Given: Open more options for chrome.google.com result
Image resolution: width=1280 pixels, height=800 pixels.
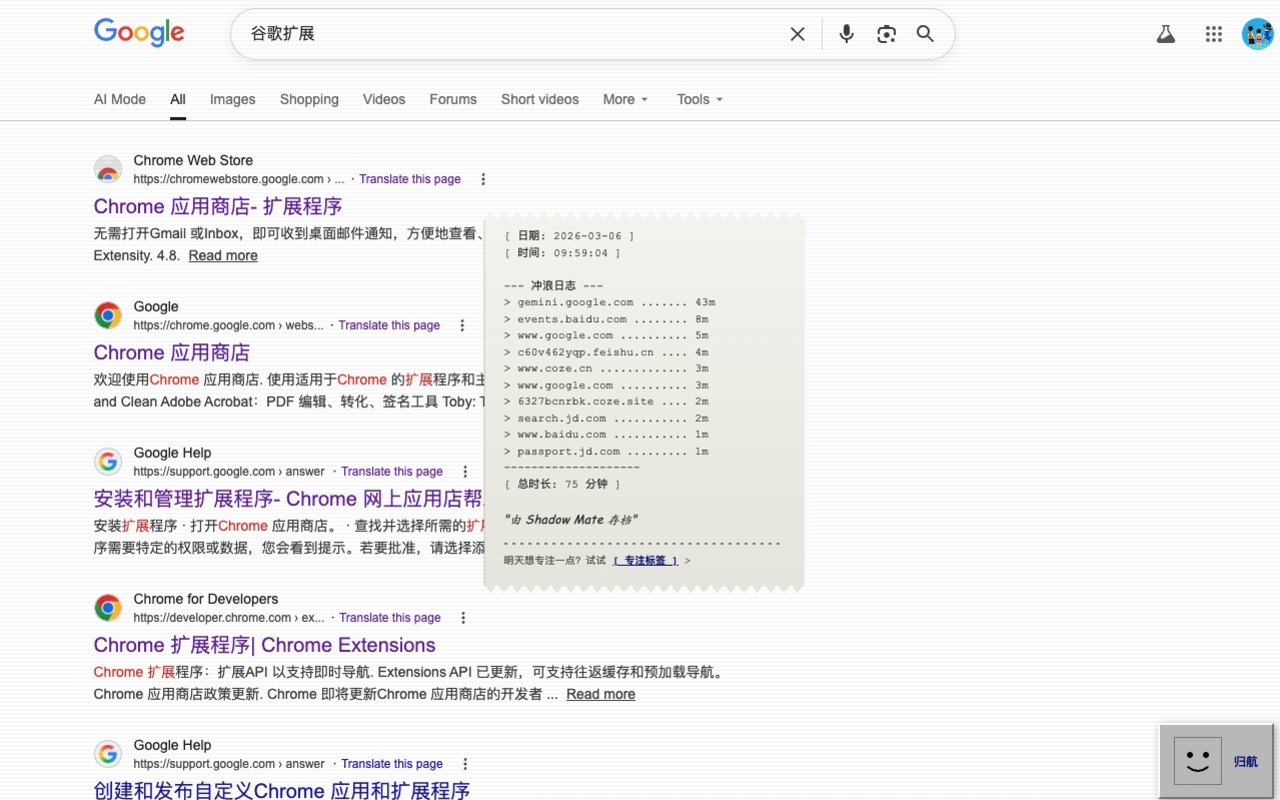Looking at the screenshot, I should (462, 325).
